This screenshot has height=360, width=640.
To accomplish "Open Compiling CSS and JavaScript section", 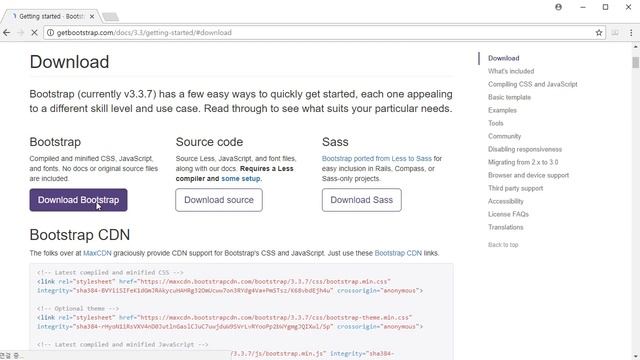I will click(x=533, y=84).
